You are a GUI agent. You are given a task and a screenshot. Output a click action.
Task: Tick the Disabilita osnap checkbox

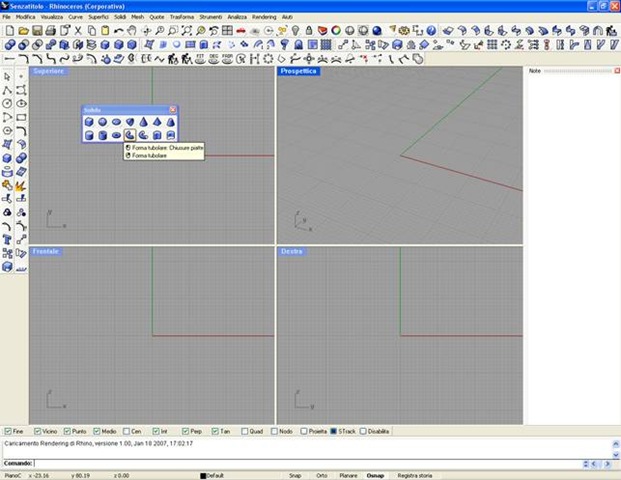pyautogui.click(x=361, y=430)
